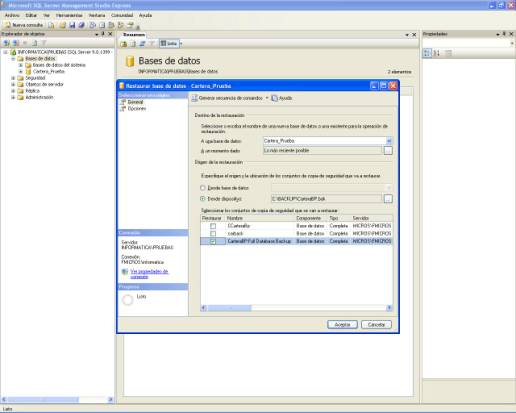
Task: Open the Registered Servers toolbar icon
Action: [x=93, y=25]
